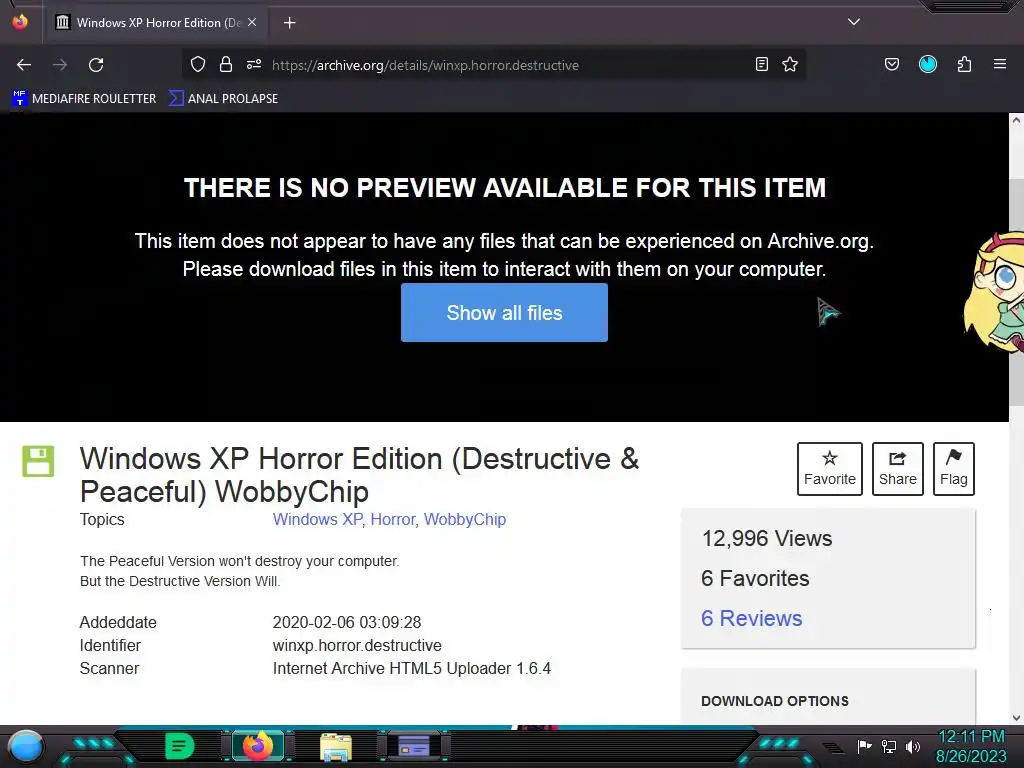Reload the current page
Image resolution: width=1024 pixels, height=768 pixels.
pos(96,65)
